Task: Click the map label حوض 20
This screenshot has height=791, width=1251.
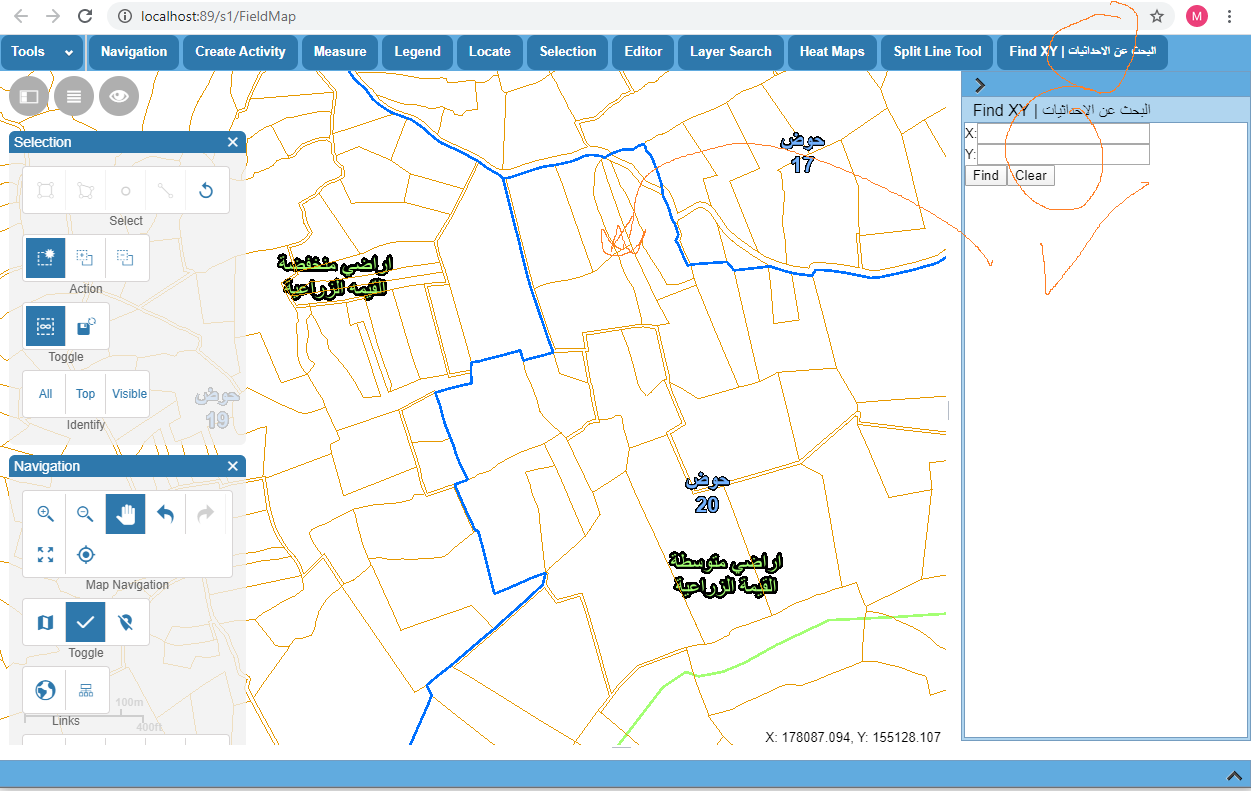Action: (x=707, y=493)
